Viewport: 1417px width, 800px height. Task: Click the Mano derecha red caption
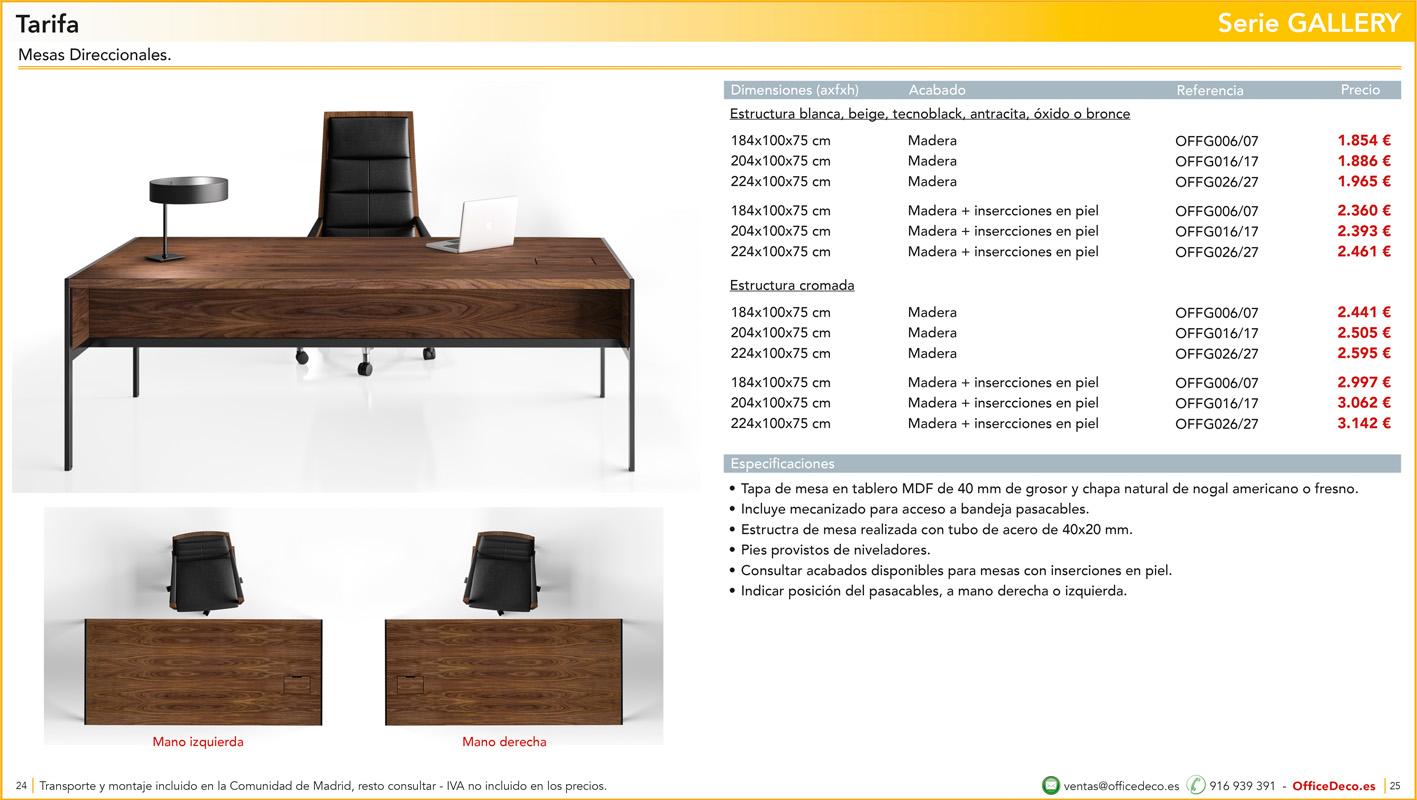504,742
